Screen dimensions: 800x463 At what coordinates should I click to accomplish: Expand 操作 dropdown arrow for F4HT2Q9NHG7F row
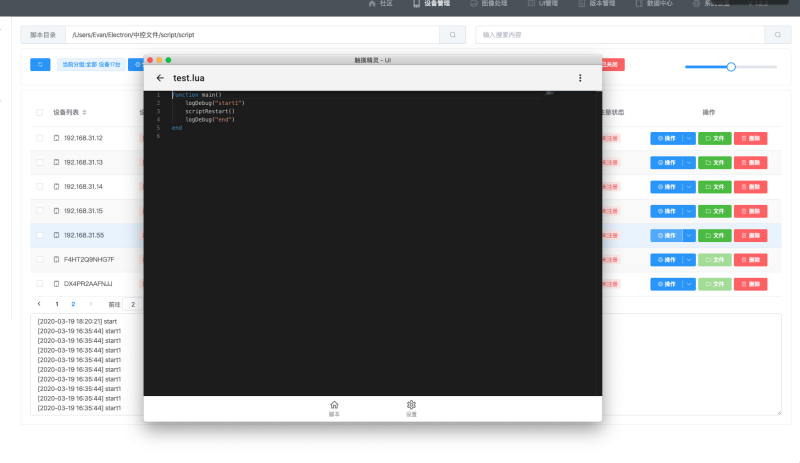[688, 260]
